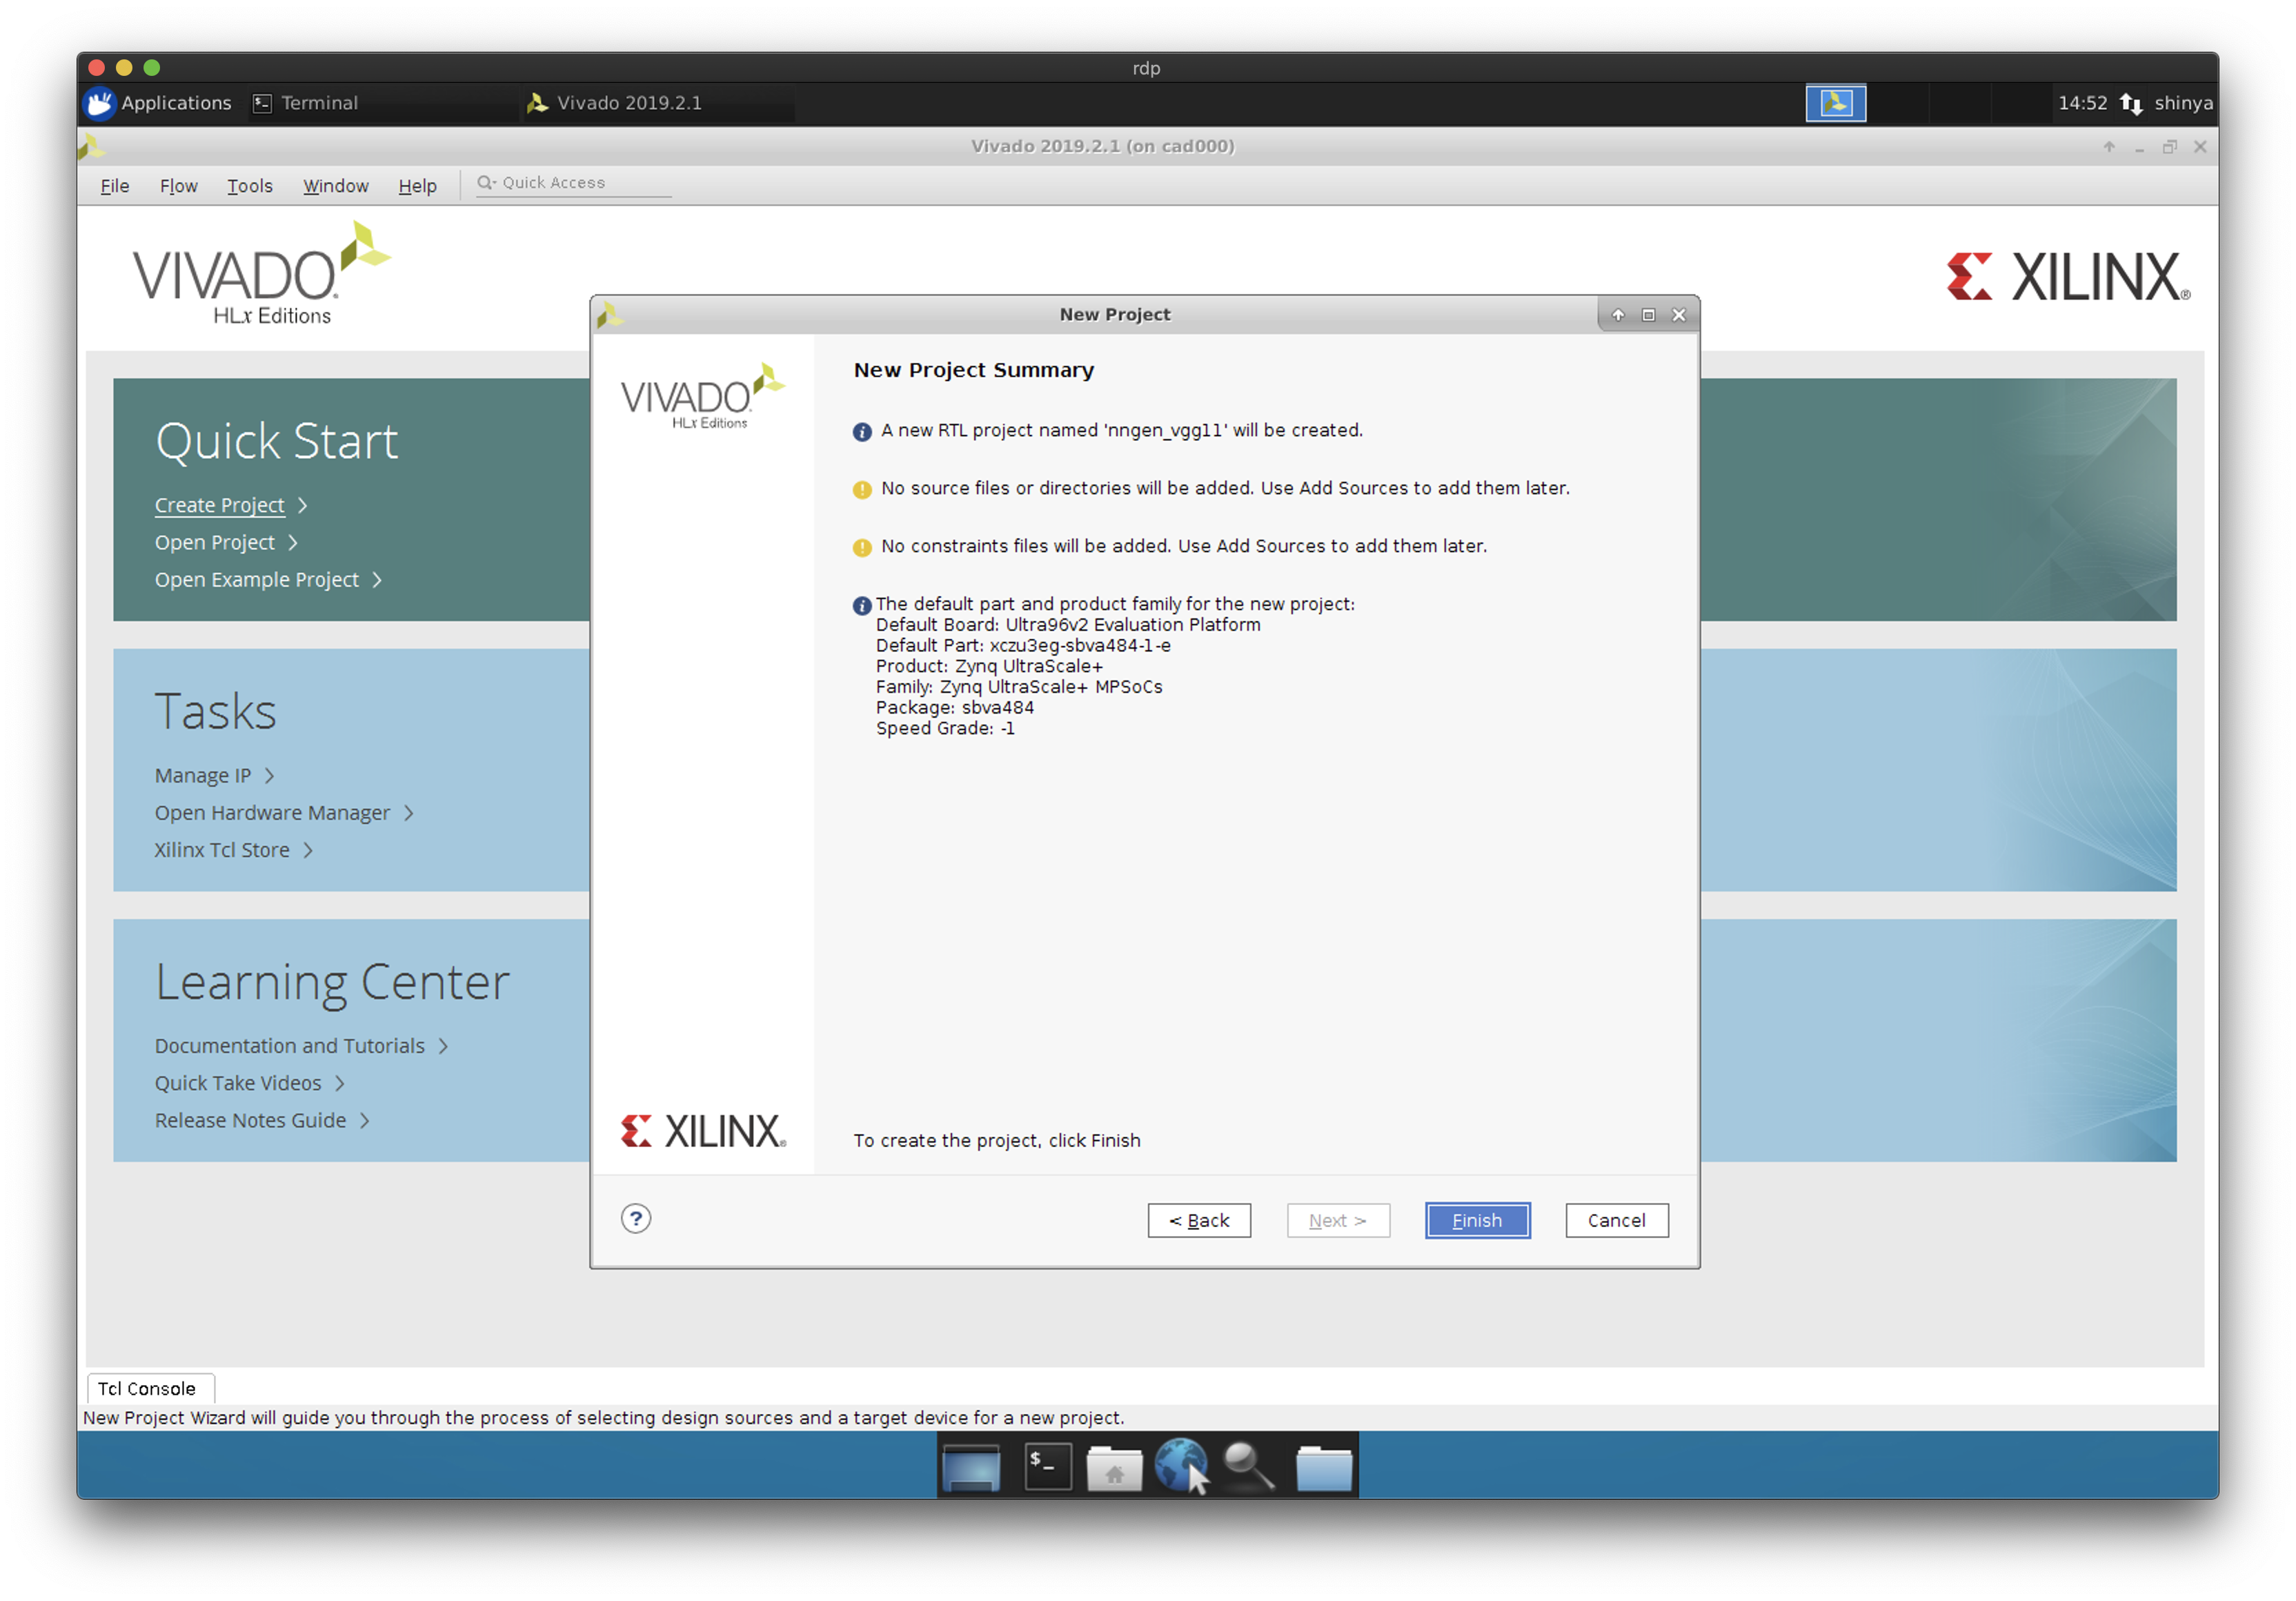Select the Tcl Console tab

(x=148, y=1388)
